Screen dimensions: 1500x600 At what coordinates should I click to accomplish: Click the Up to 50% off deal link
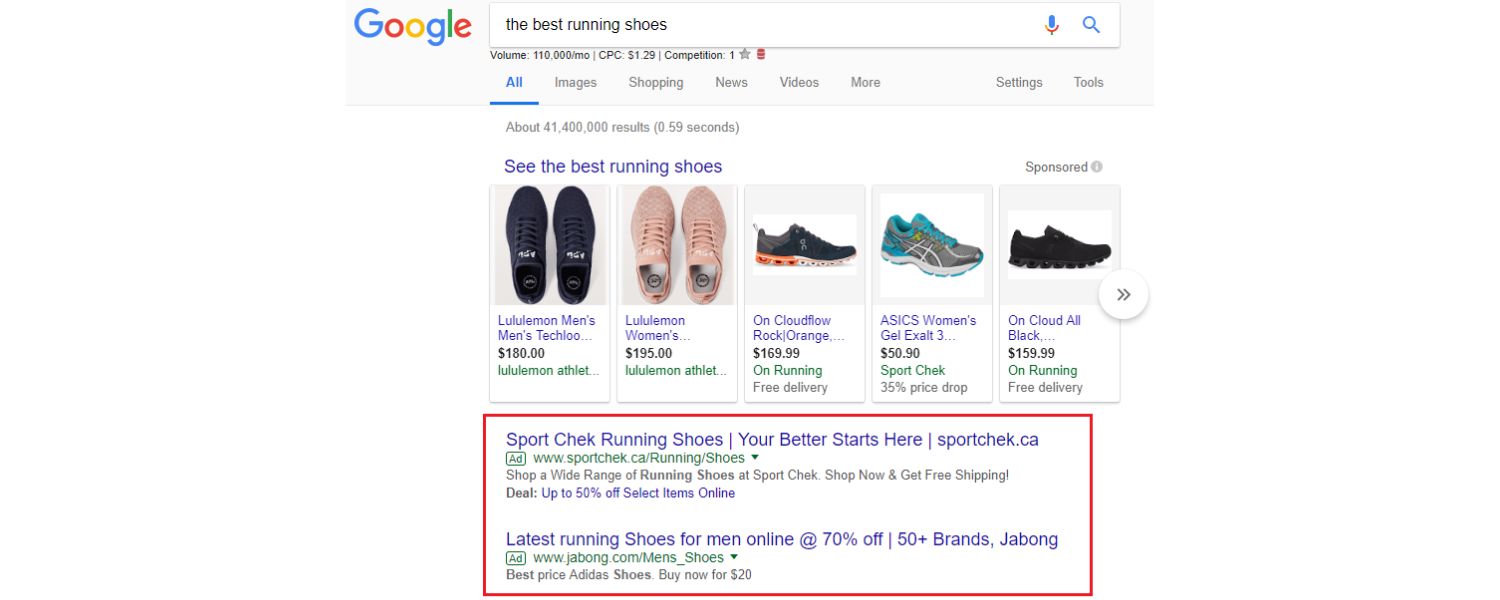[638, 493]
